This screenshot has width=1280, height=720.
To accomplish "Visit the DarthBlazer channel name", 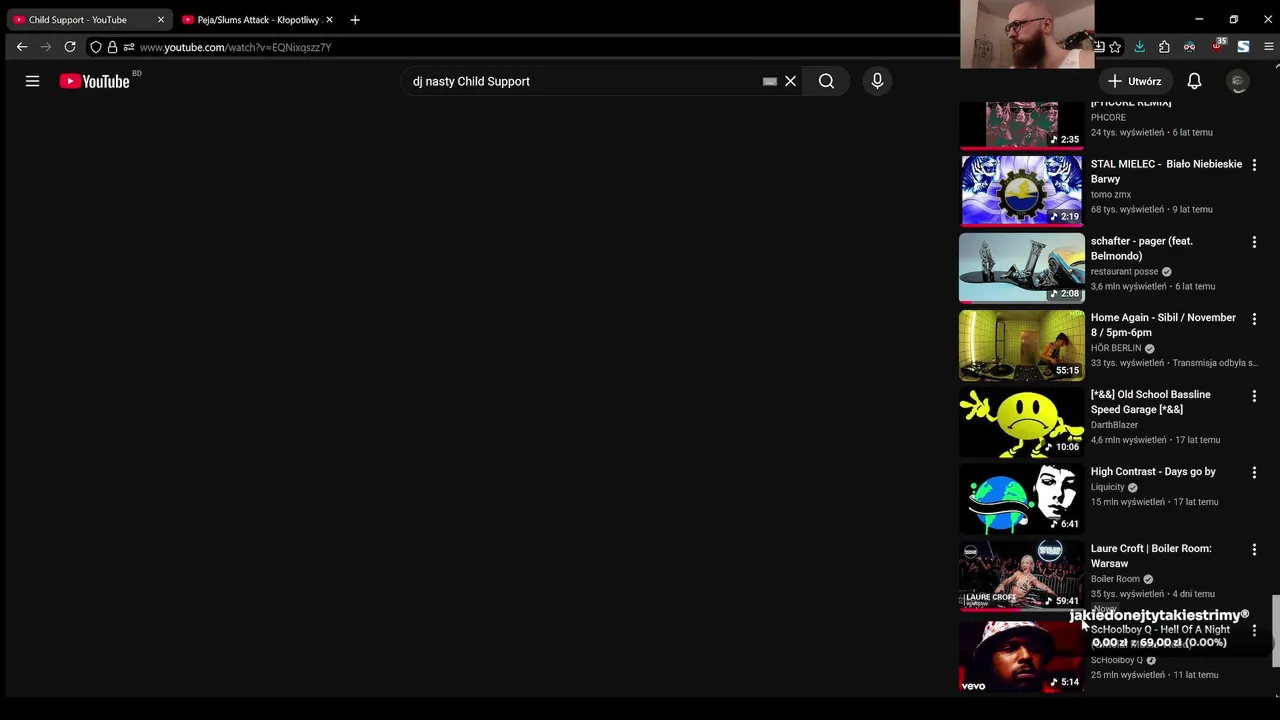I will point(1114,425).
